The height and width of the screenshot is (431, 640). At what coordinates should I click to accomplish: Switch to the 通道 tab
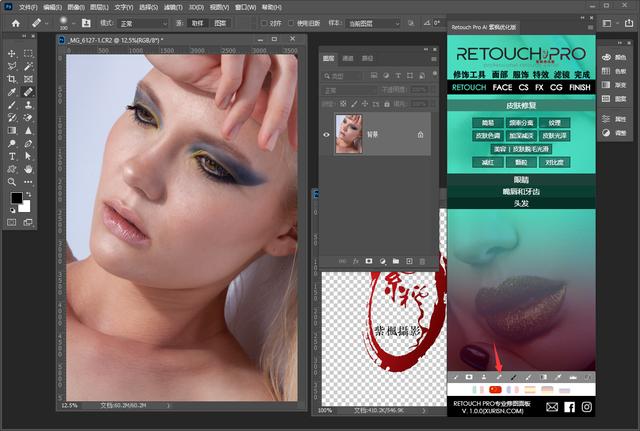click(x=348, y=59)
